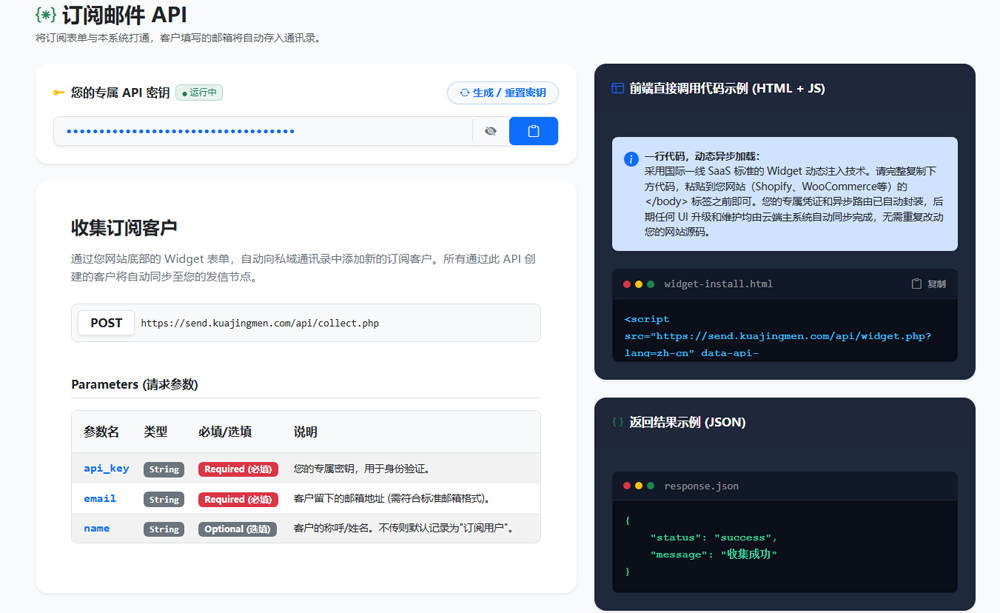Click the POST method badge
Viewport: 1000px width, 613px height.
[106, 323]
